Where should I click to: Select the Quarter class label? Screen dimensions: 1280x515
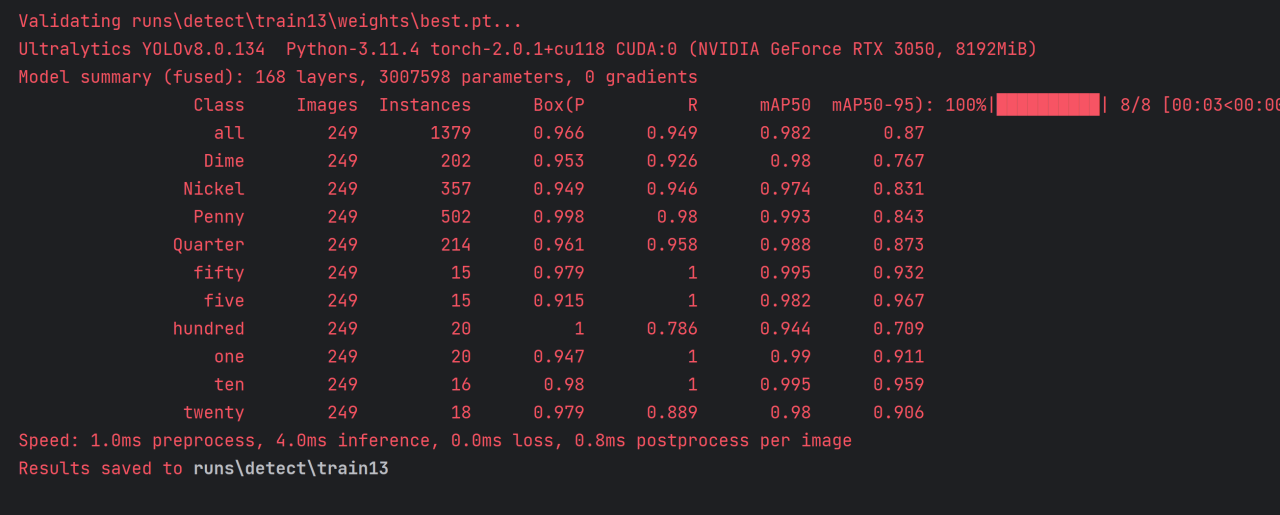tap(208, 245)
